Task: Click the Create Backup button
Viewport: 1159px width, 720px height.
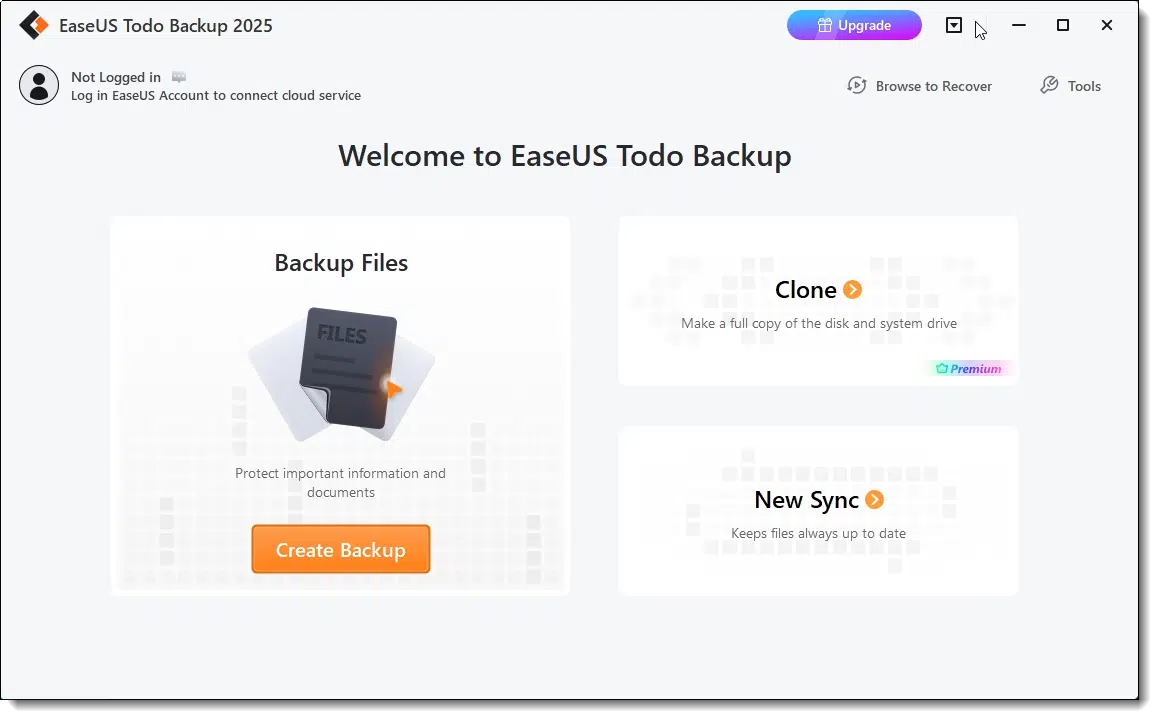Action: [x=341, y=551]
